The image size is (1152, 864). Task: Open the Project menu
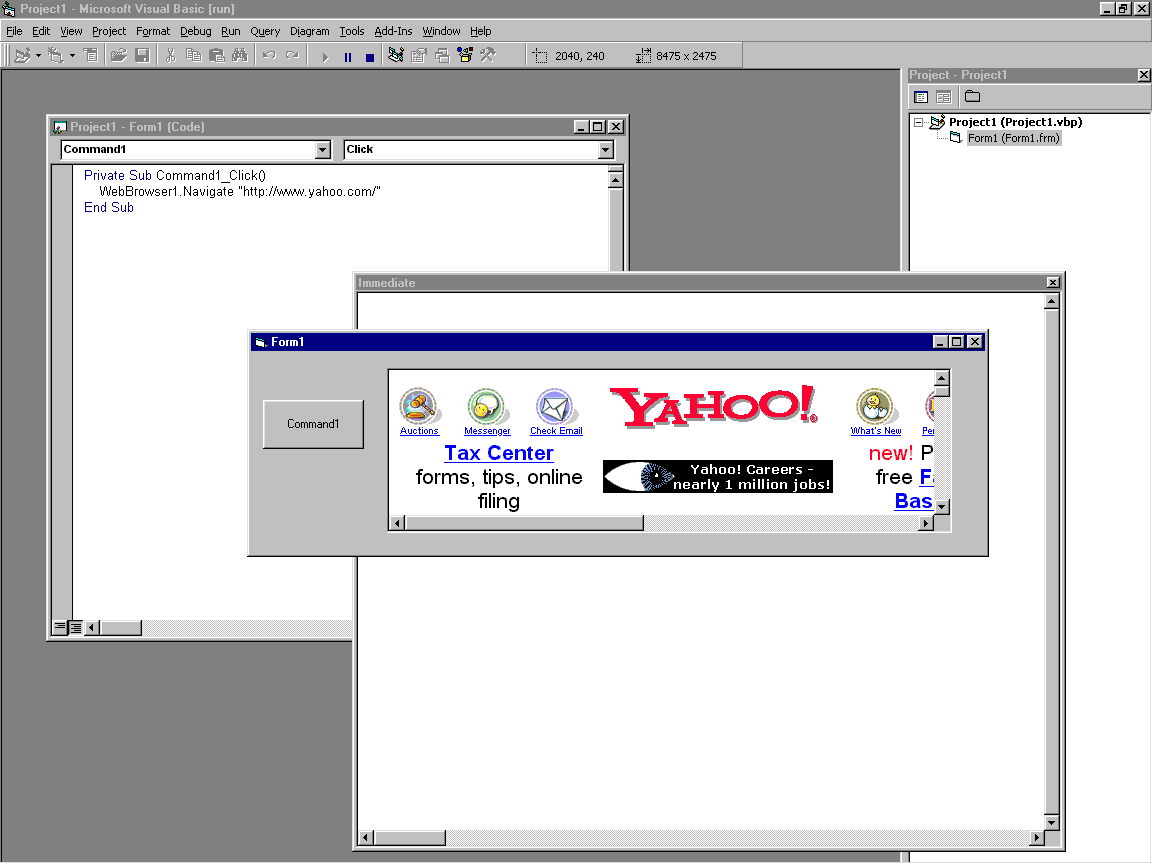point(109,31)
